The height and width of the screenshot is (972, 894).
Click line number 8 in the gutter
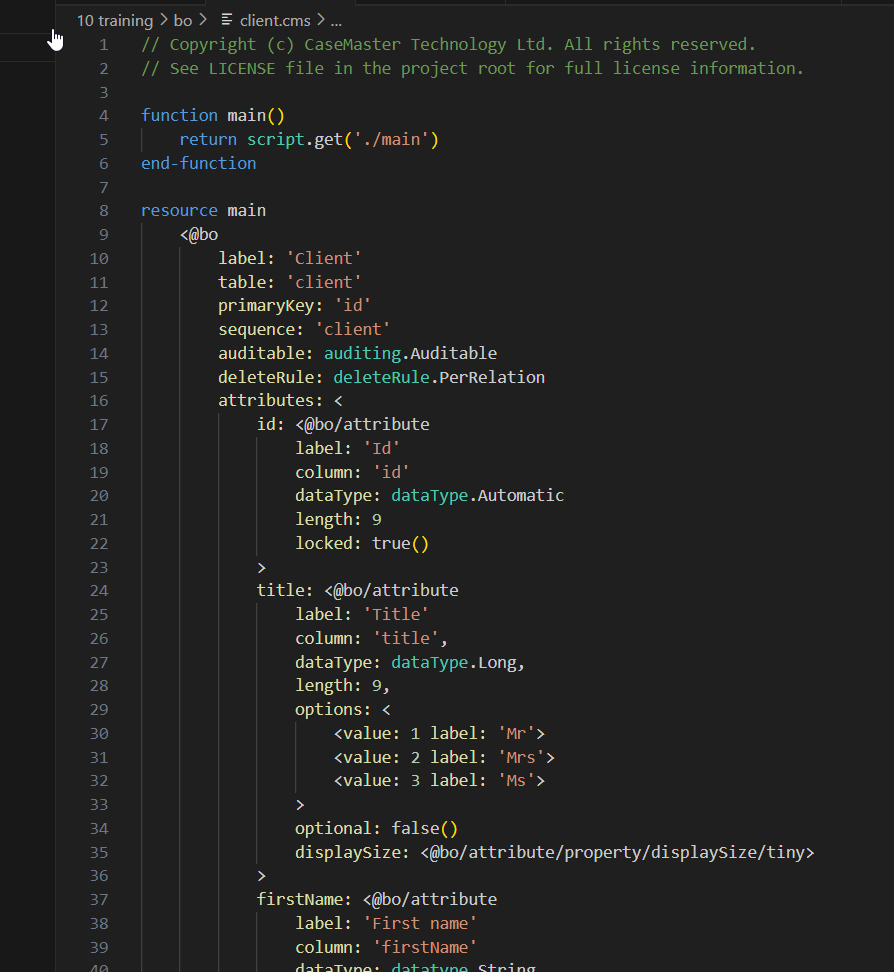coord(104,210)
